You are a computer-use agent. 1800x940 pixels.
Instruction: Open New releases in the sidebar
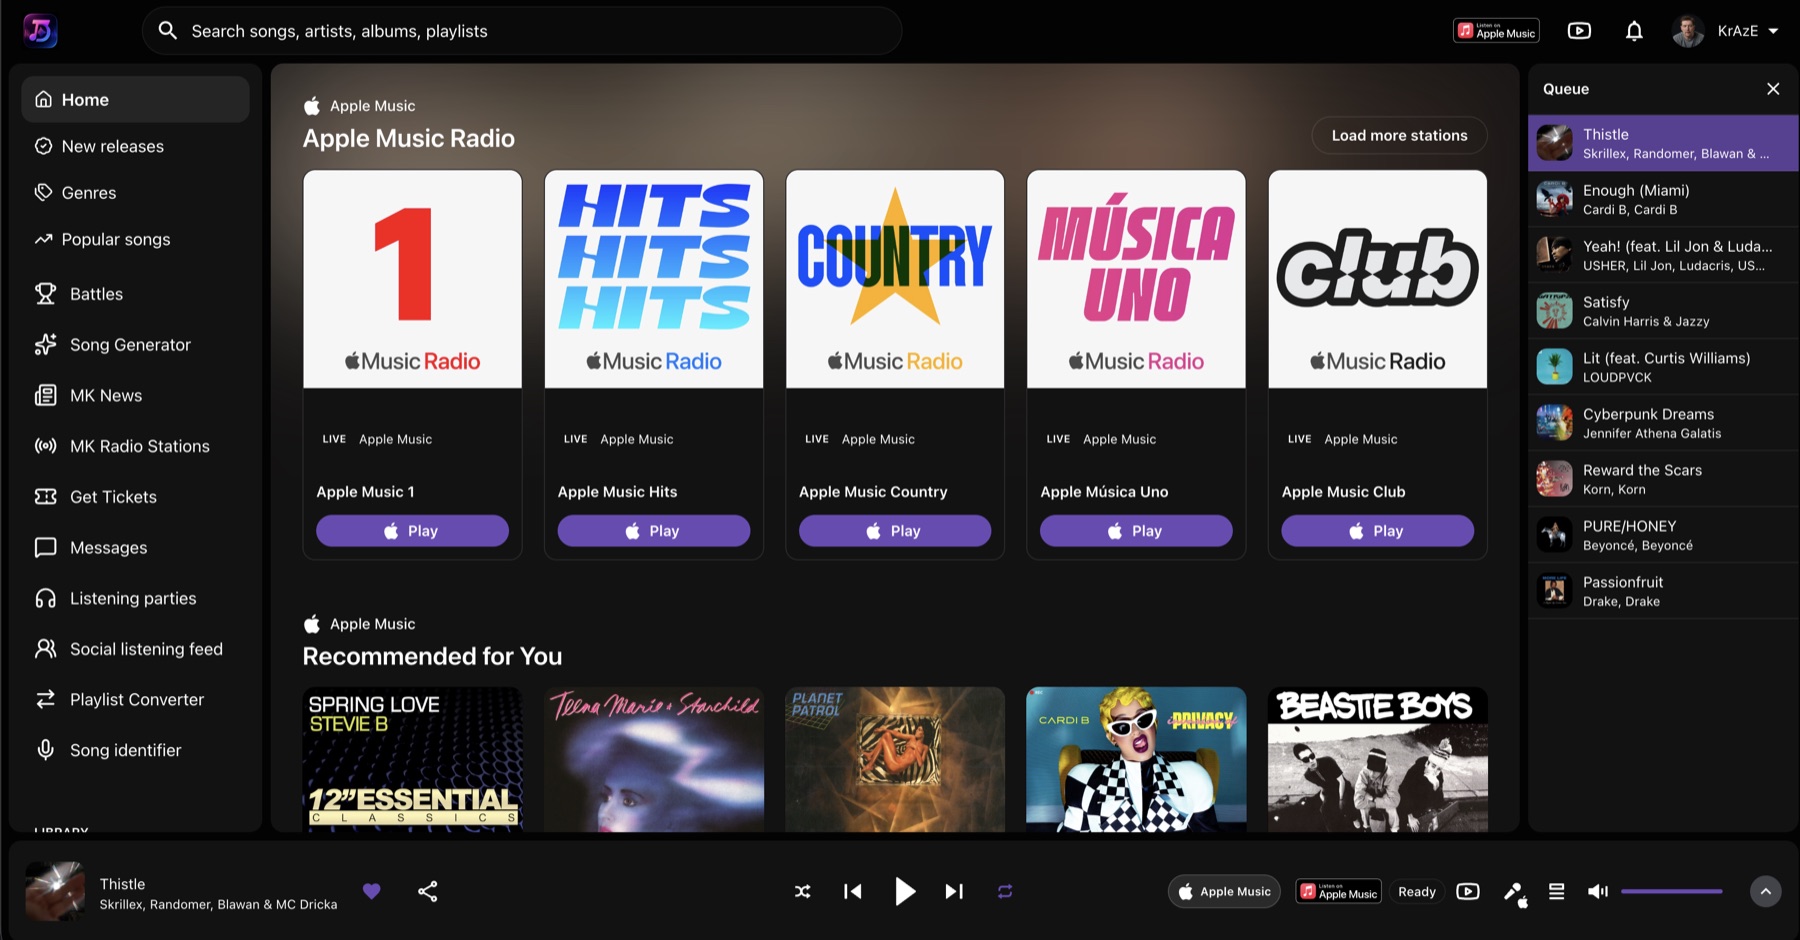[135, 146]
